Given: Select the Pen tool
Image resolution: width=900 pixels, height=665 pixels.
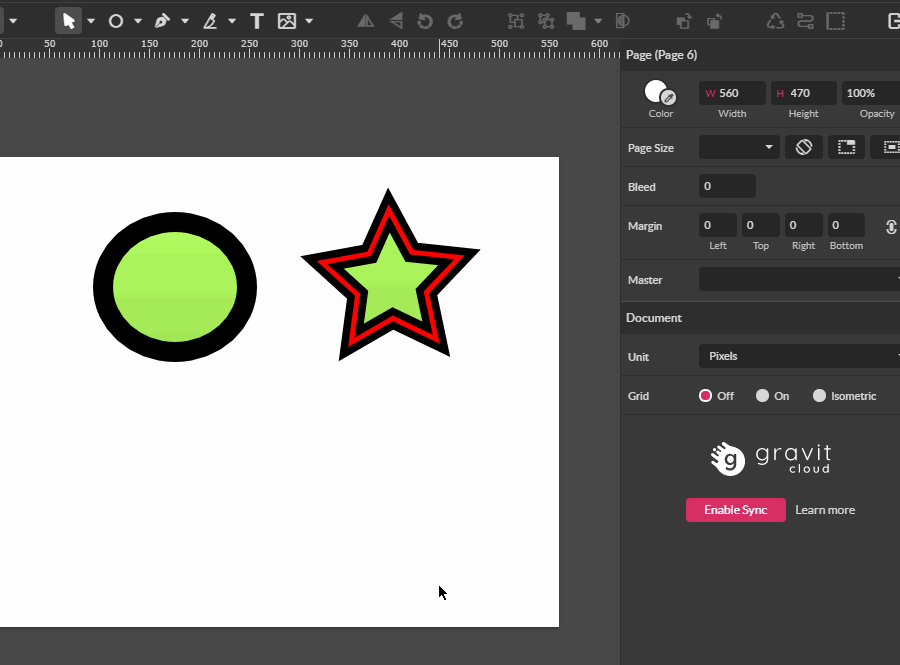Looking at the screenshot, I should point(162,20).
